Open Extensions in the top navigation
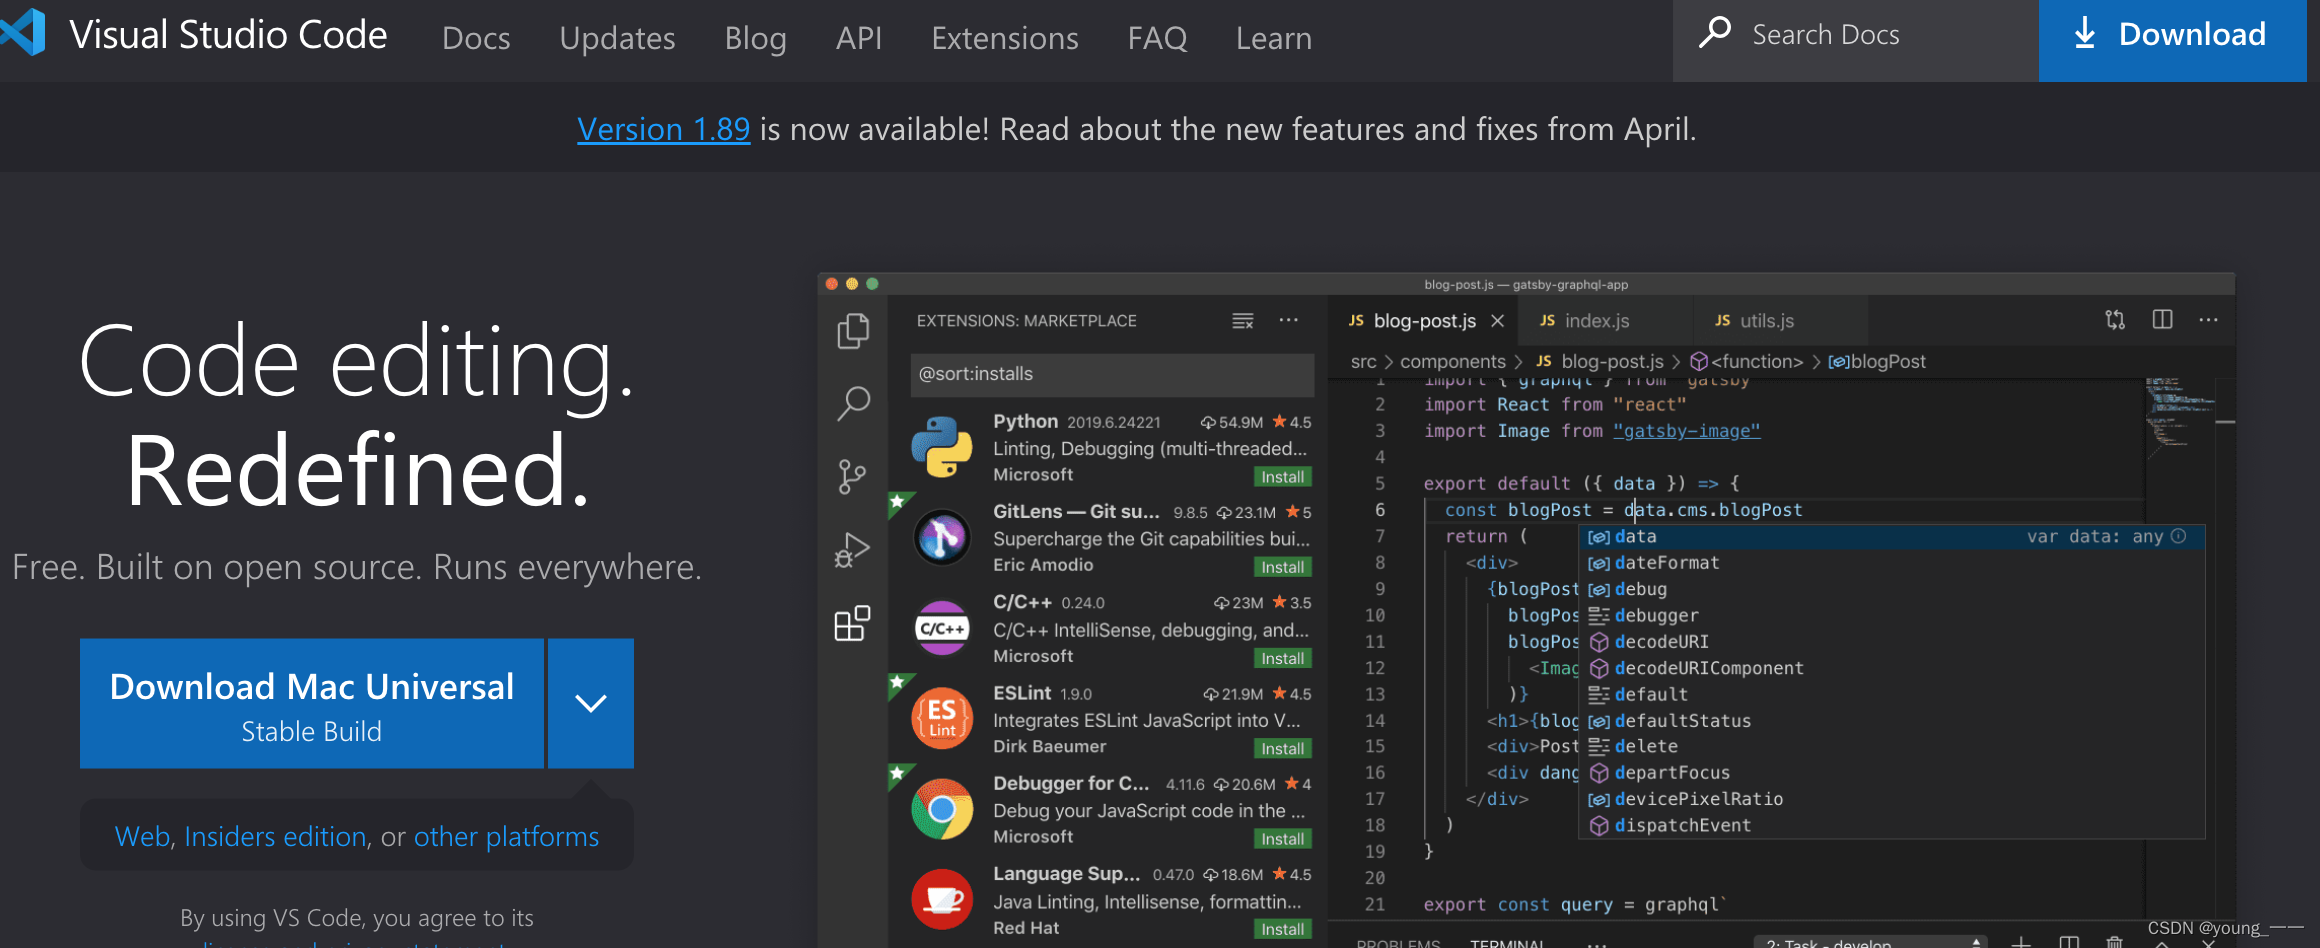The width and height of the screenshot is (2320, 948). point(1005,38)
